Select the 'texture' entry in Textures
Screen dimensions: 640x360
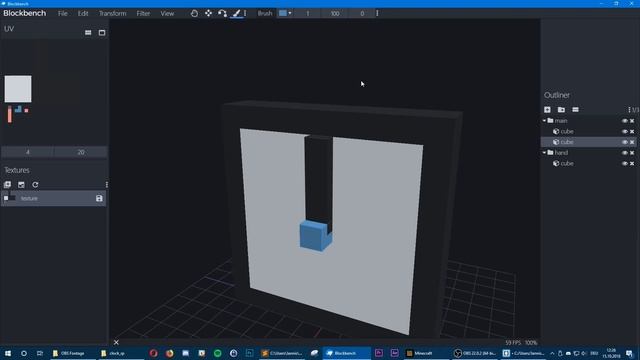(53, 198)
